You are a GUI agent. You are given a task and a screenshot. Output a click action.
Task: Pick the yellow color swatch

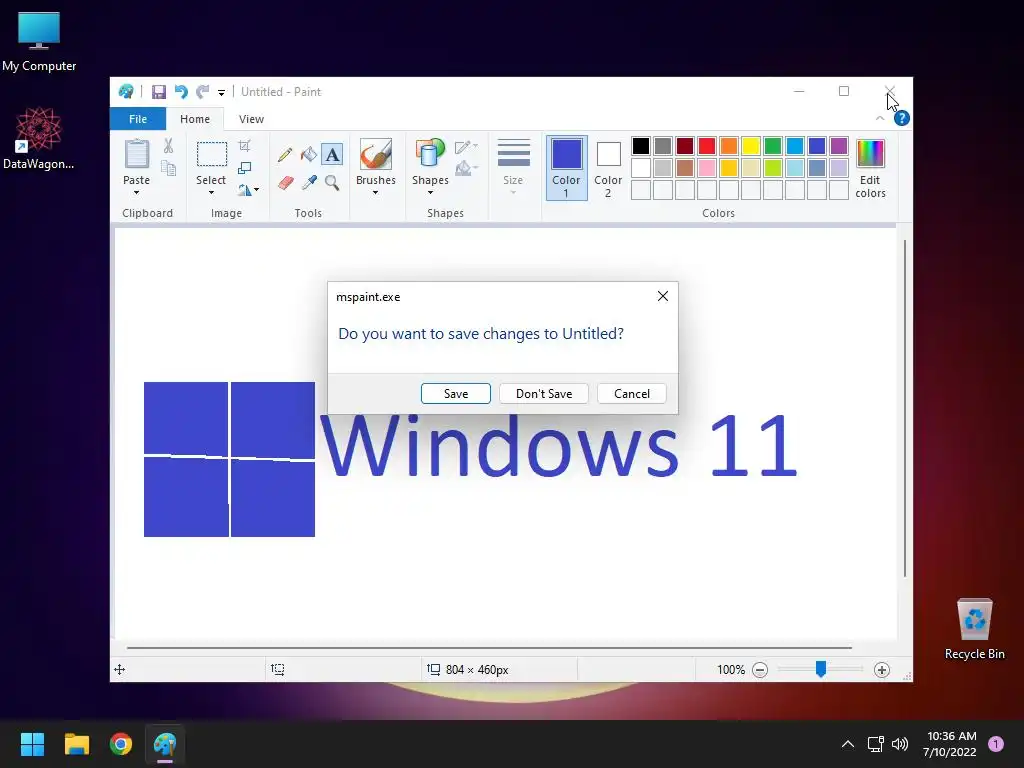750,146
